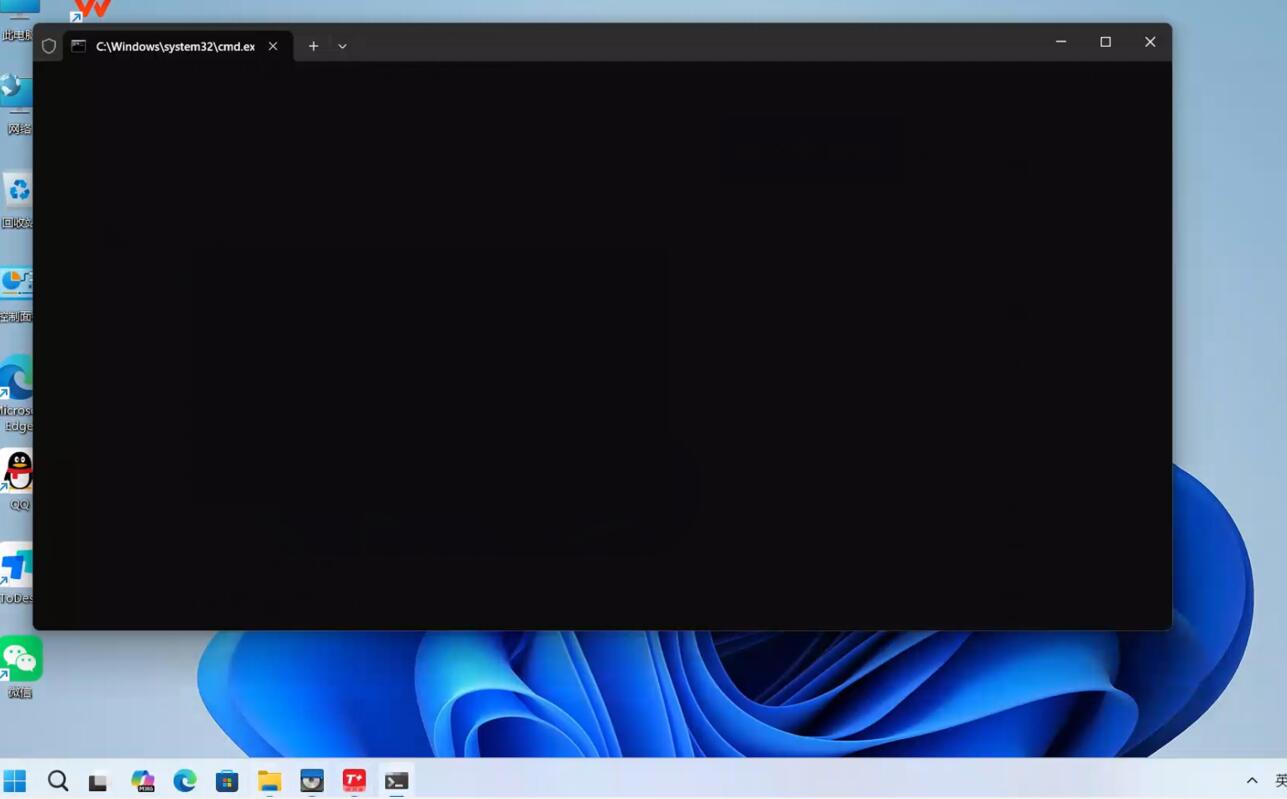Click the admin shield icon in terminal
Image resolution: width=1287 pixels, height=799 pixels.
[x=49, y=46]
